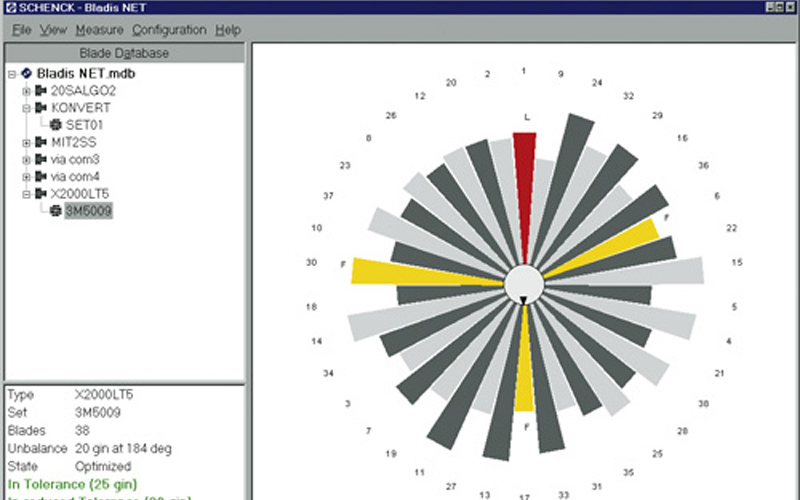Click the State value Optimized
800x500 pixels.
coord(103,466)
